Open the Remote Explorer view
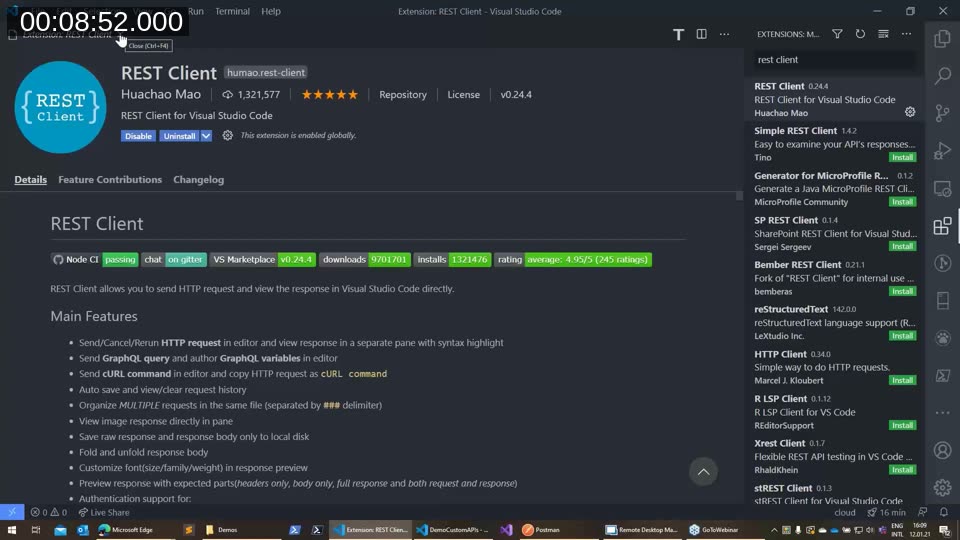The height and width of the screenshot is (540, 960). [x=942, y=189]
